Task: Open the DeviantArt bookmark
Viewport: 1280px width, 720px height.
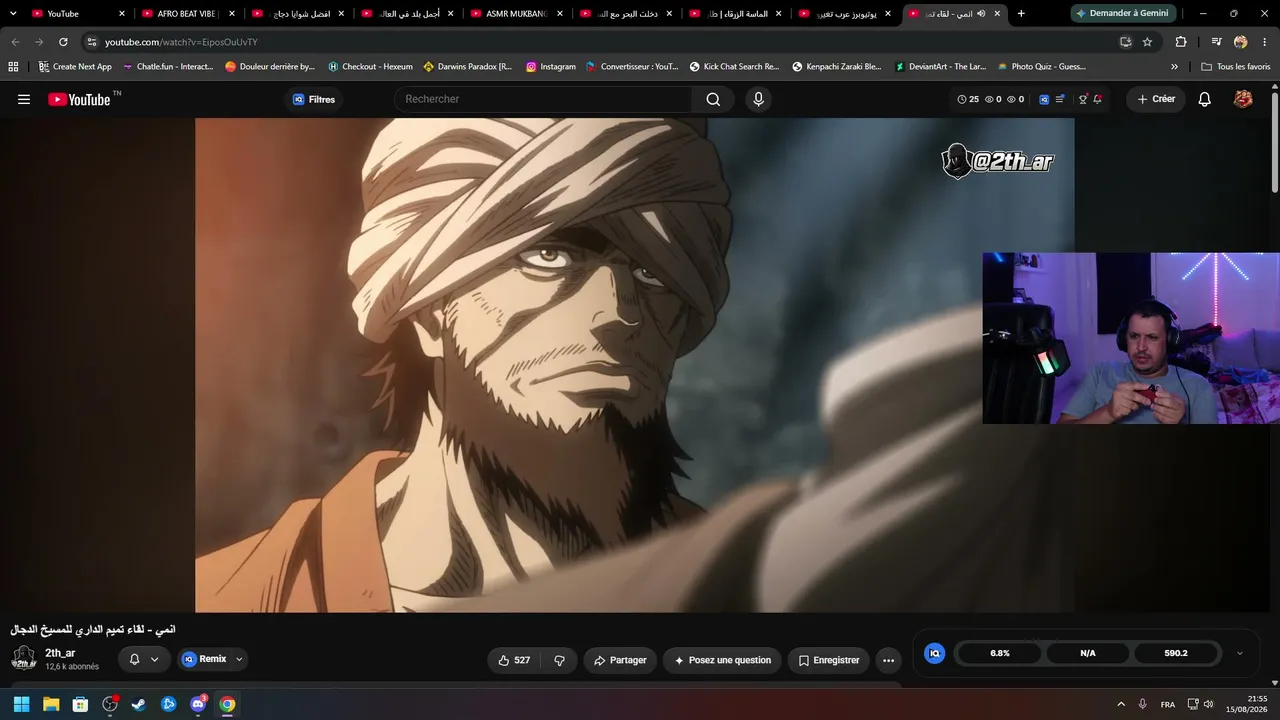Action: [940, 67]
